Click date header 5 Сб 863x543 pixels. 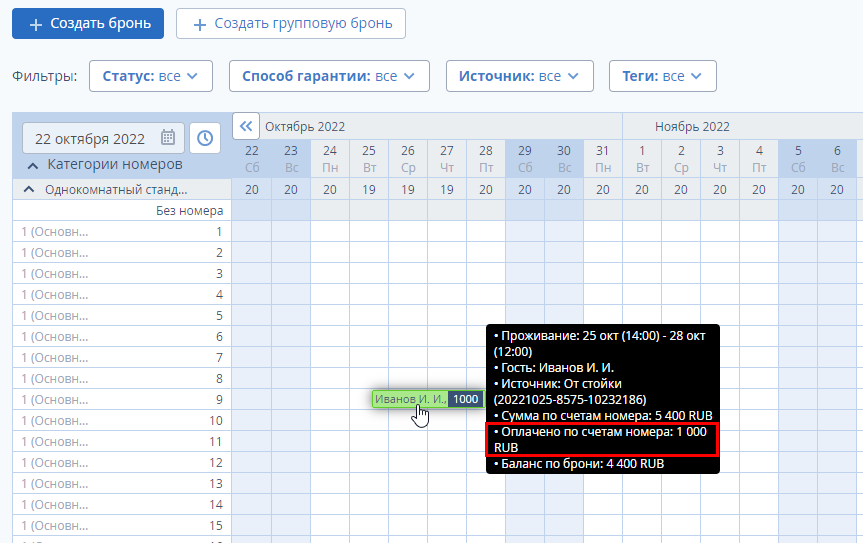click(x=798, y=158)
